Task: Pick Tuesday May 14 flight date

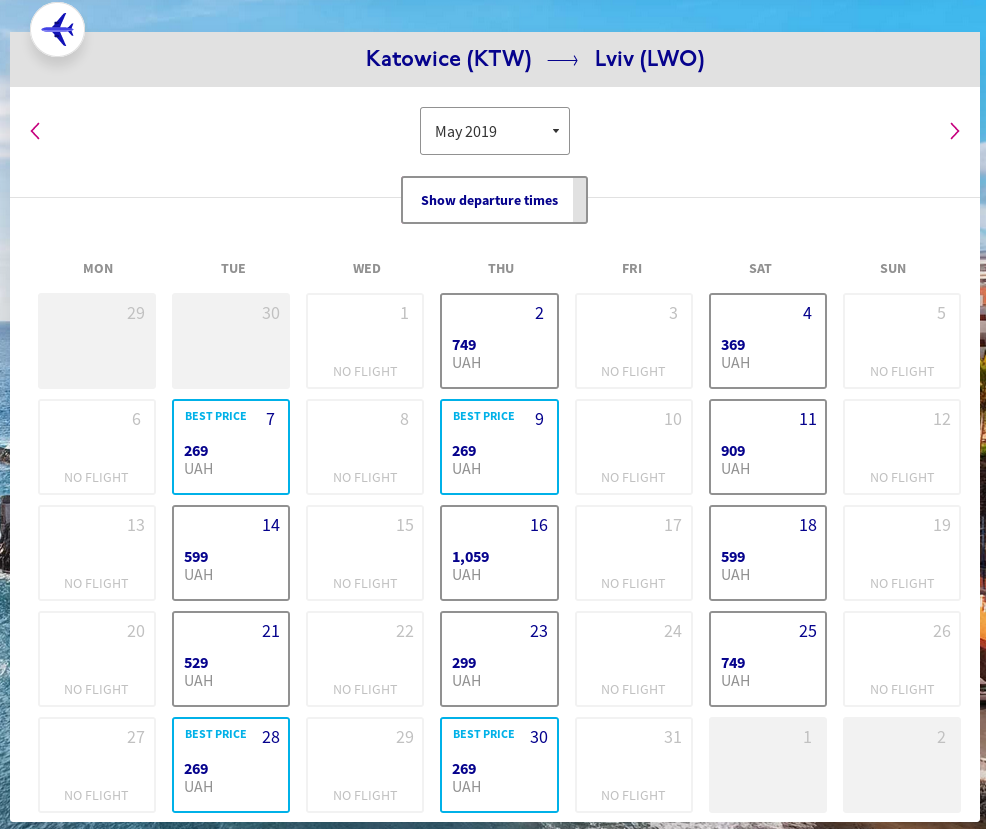Action: 231,553
